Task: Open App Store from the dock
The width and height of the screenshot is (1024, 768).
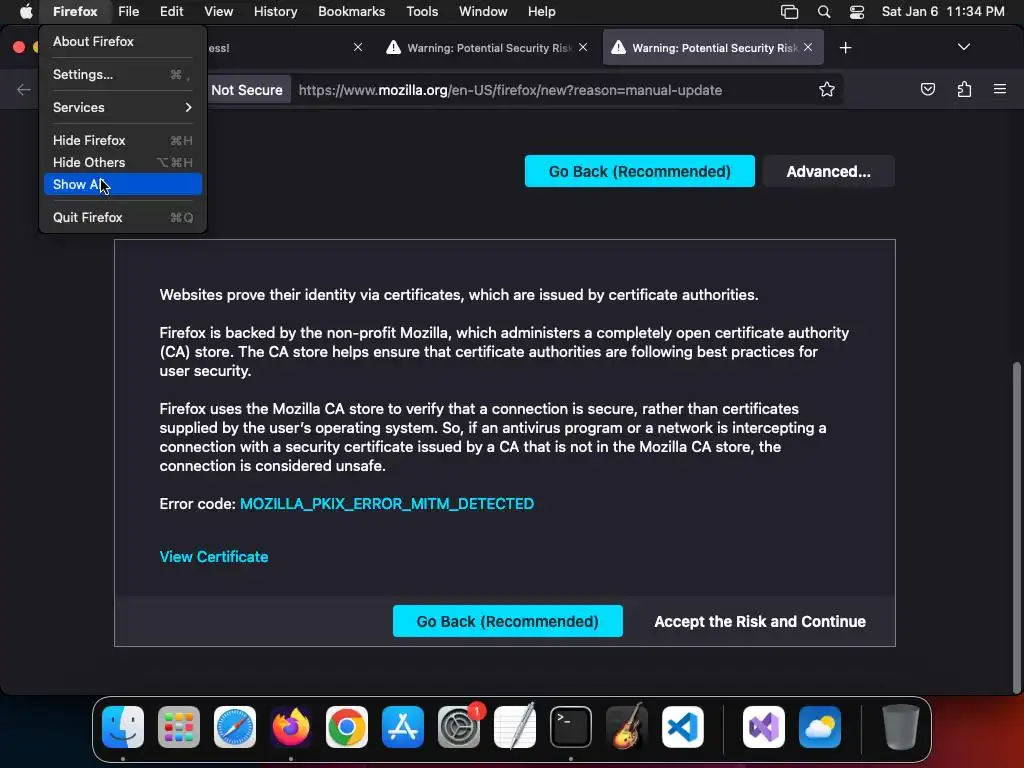Action: [x=403, y=727]
